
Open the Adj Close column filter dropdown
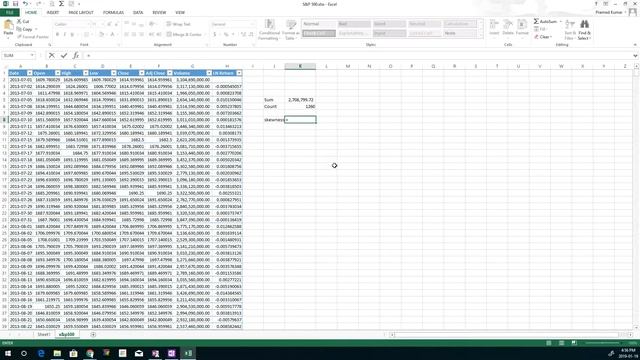tap(169, 73)
